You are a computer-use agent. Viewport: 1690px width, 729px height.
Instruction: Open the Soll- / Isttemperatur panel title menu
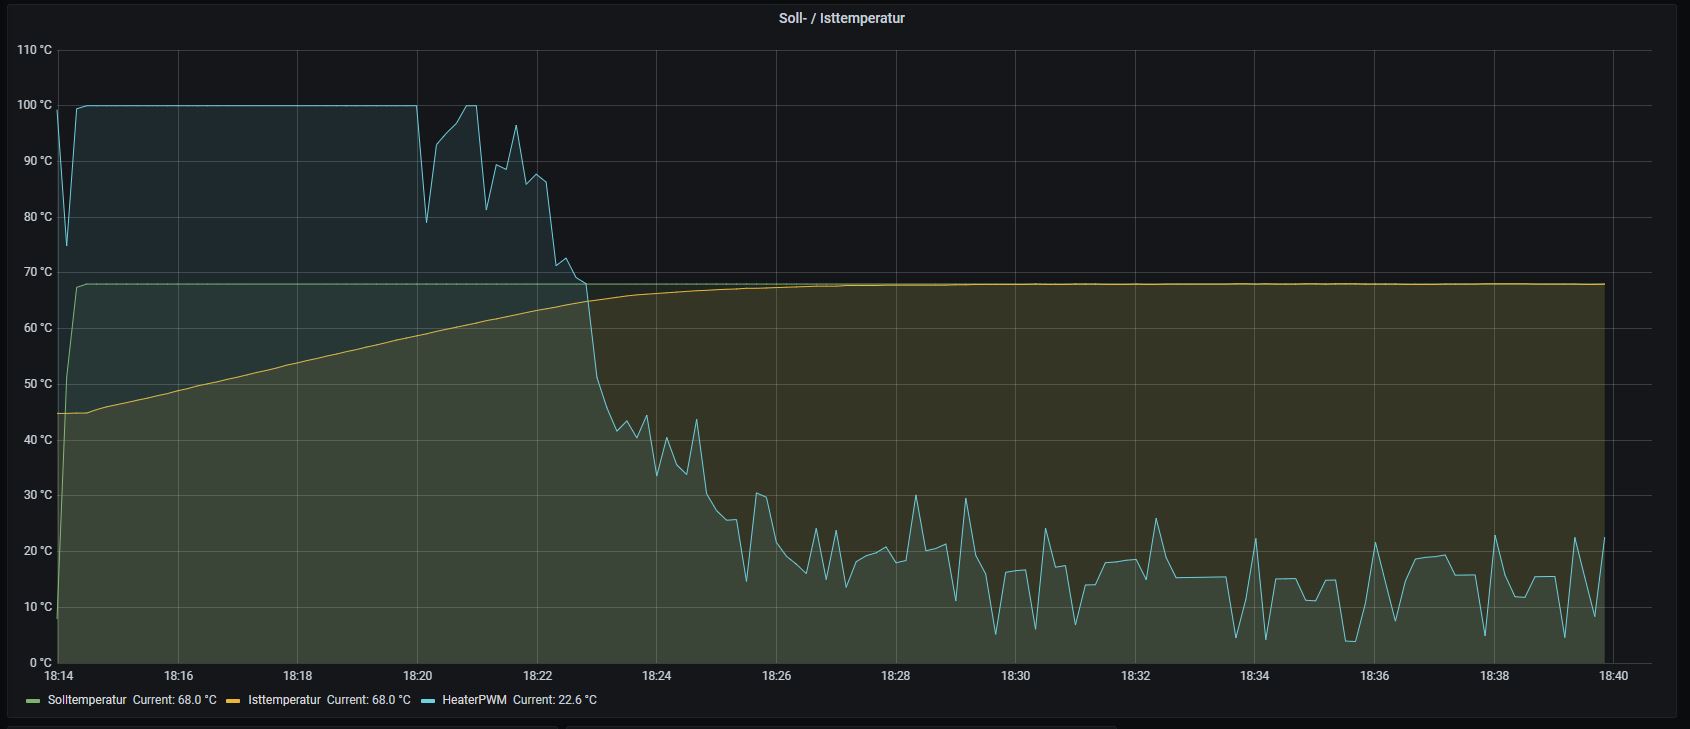(841, 18)
